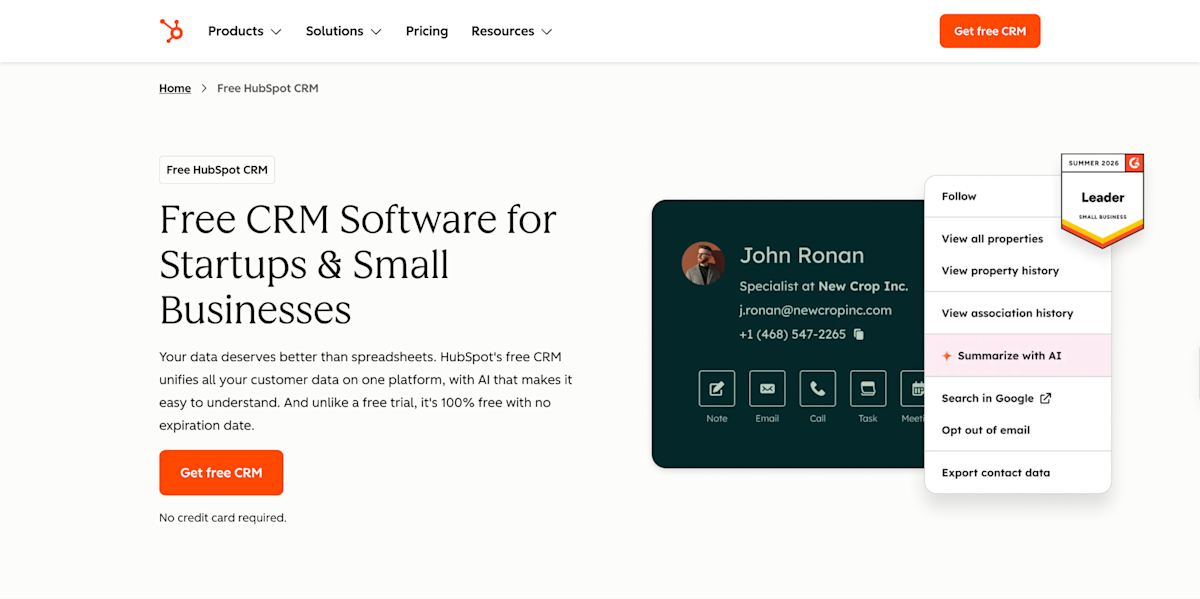Click the Note icon on contact card

pyautogui.click(x=717, y=388)
